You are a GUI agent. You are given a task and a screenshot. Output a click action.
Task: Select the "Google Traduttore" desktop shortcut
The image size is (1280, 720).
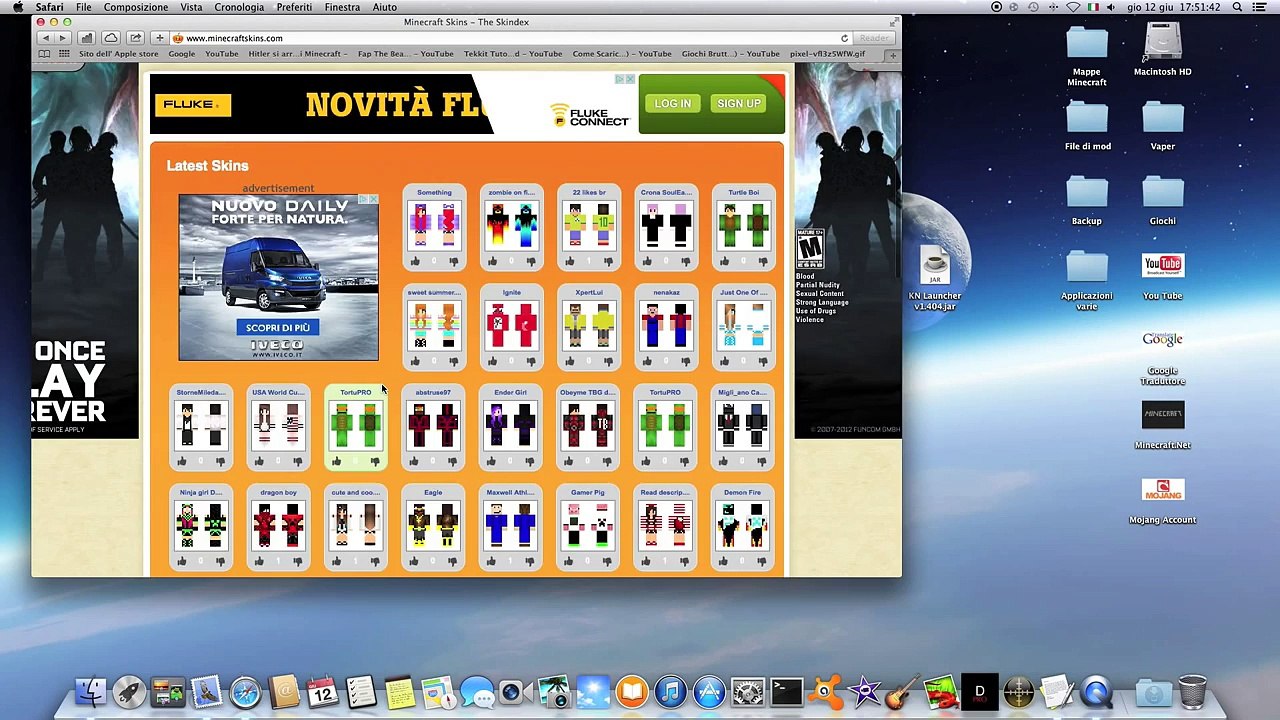[1162, 357]
